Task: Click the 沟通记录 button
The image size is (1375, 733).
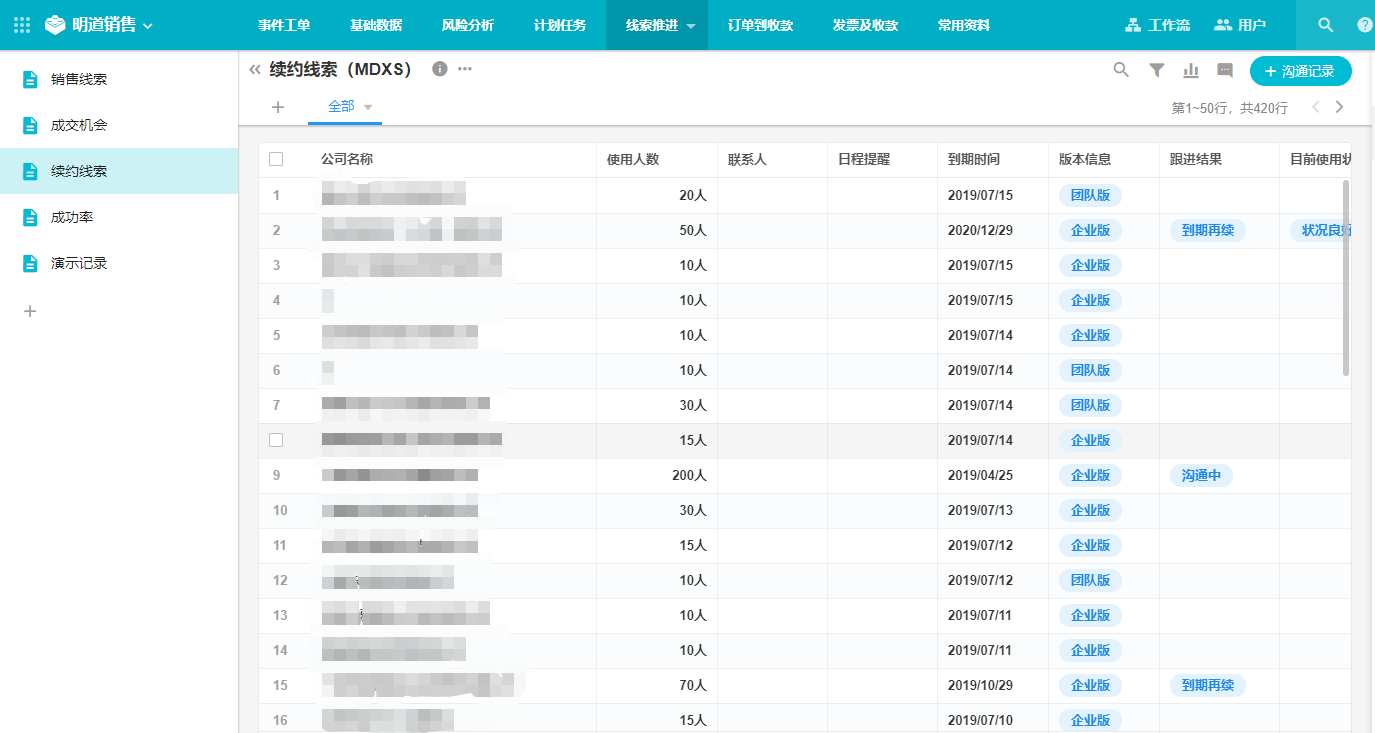Action: 1300,71
